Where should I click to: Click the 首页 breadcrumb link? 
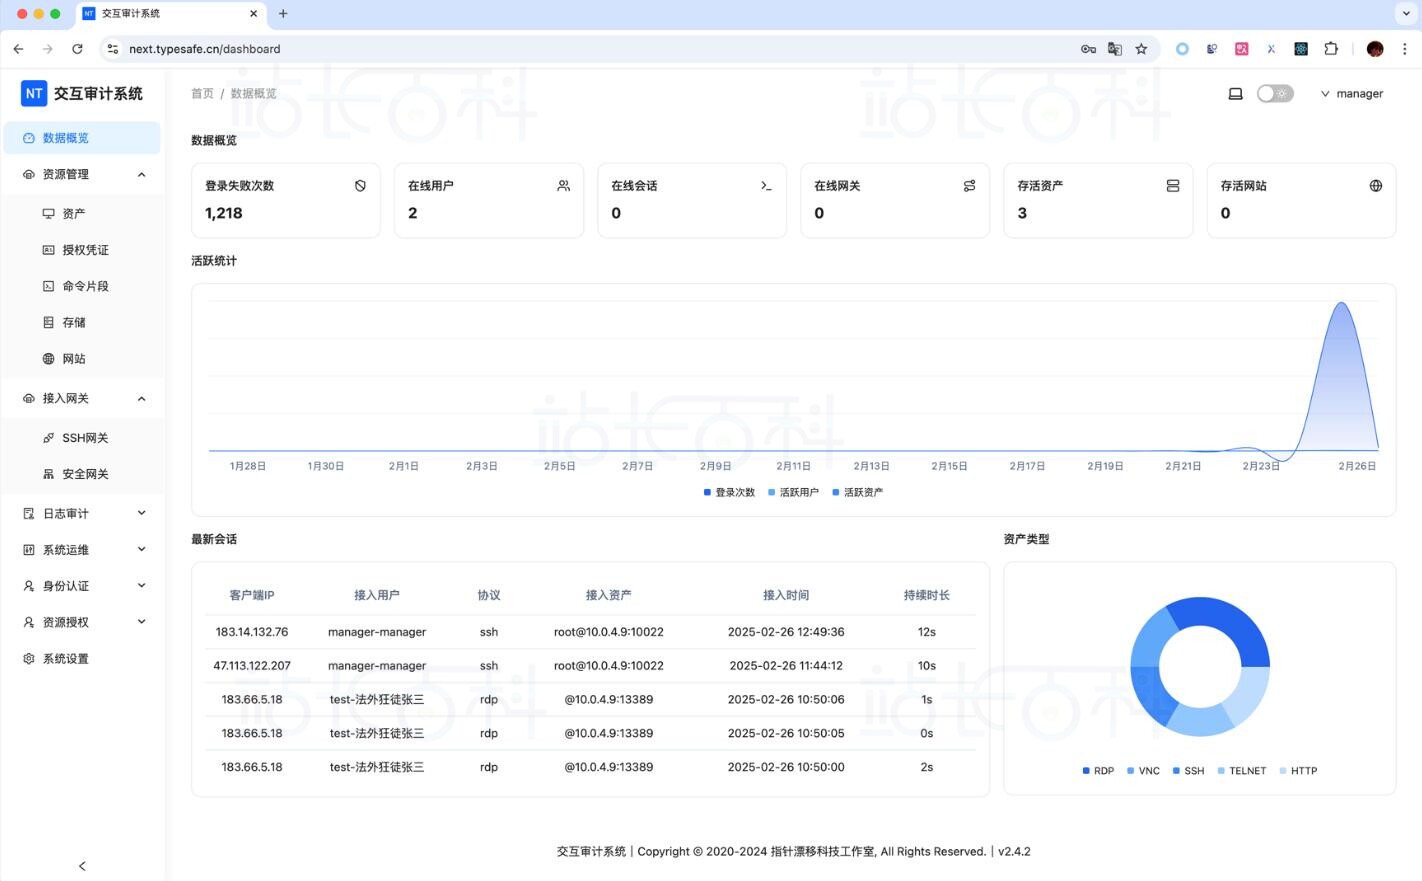click(x=202, y=93)
